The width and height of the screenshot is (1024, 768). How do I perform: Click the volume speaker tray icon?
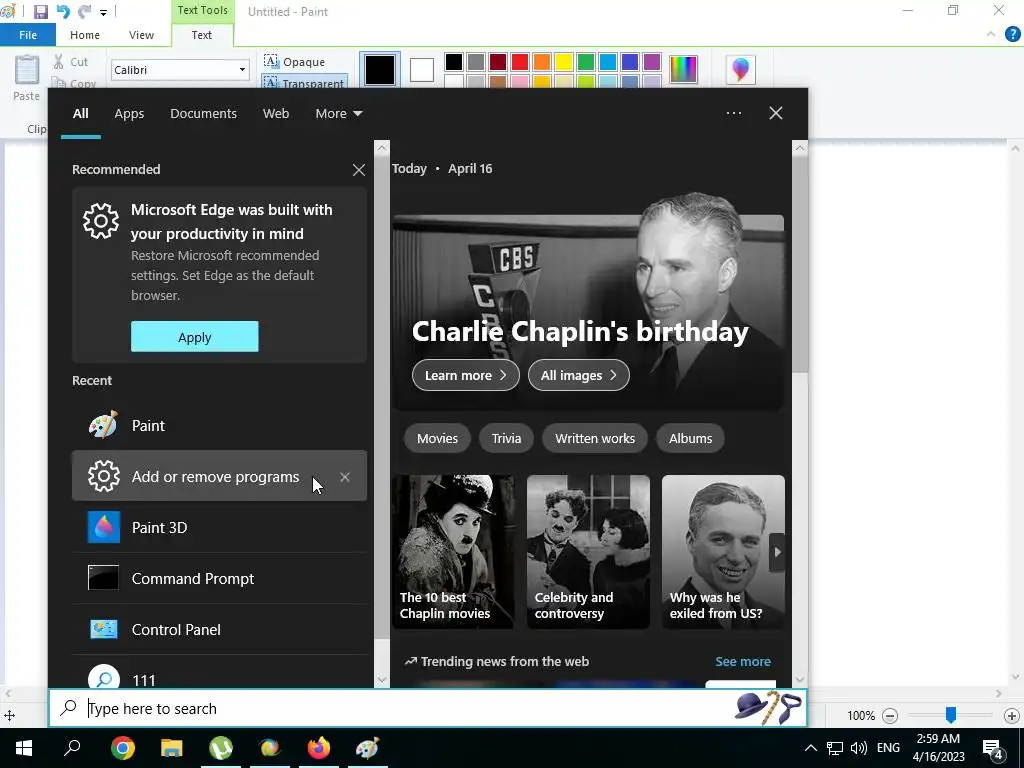(859, 748)
